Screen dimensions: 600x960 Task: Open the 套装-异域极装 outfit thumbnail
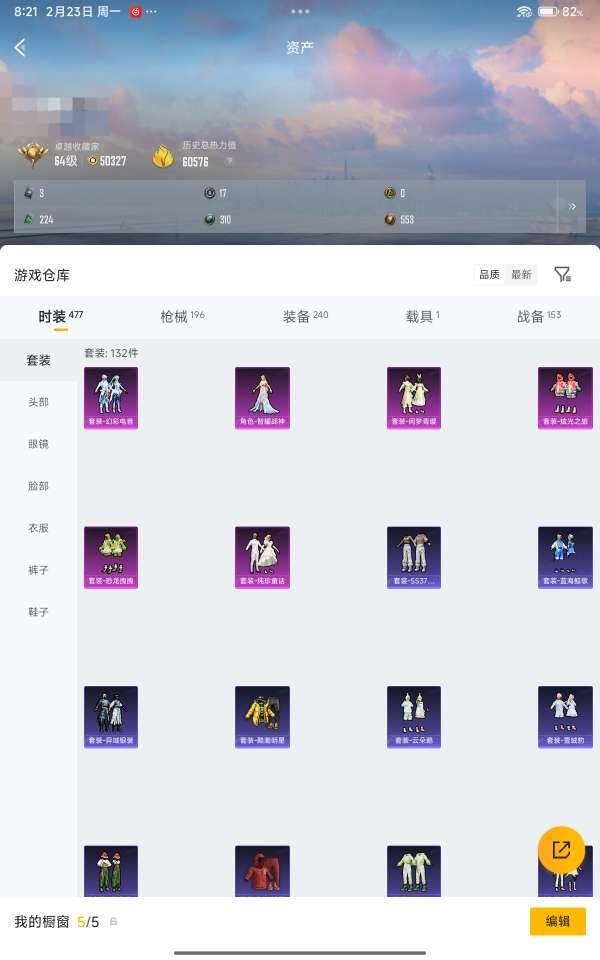click(111, 717)
